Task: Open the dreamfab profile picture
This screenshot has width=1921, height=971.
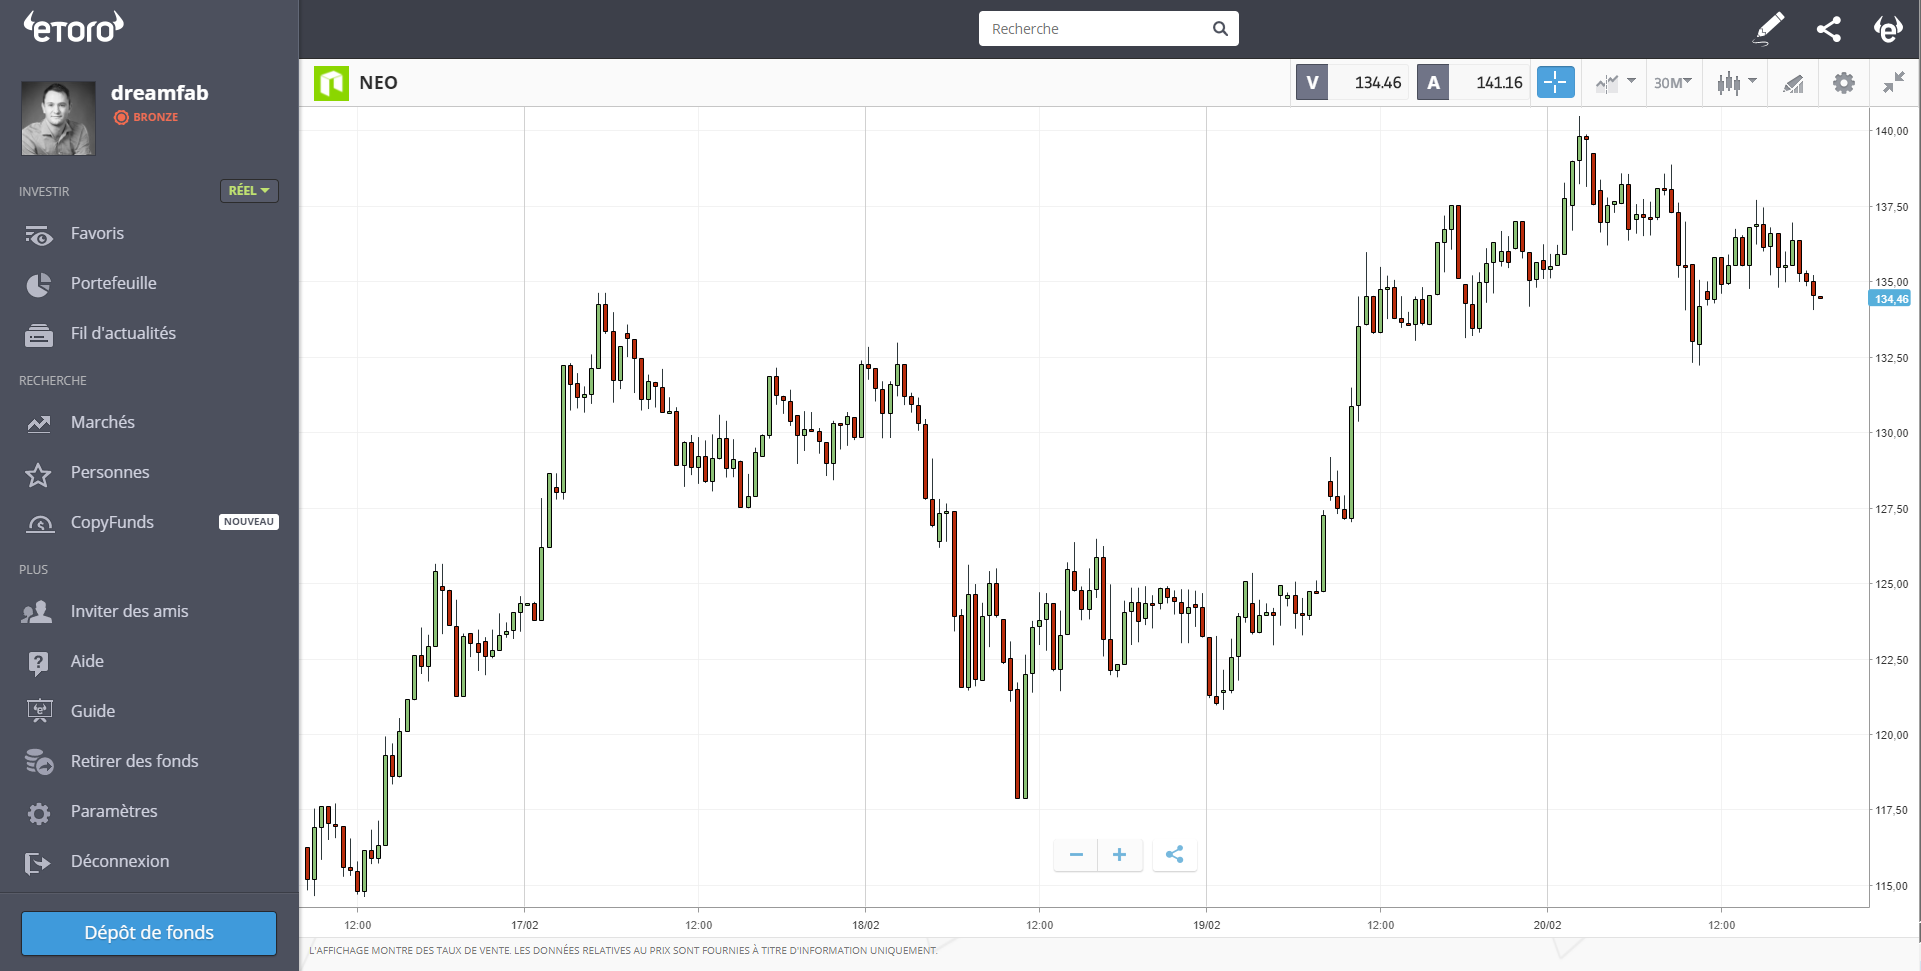Action: point(58,118)
